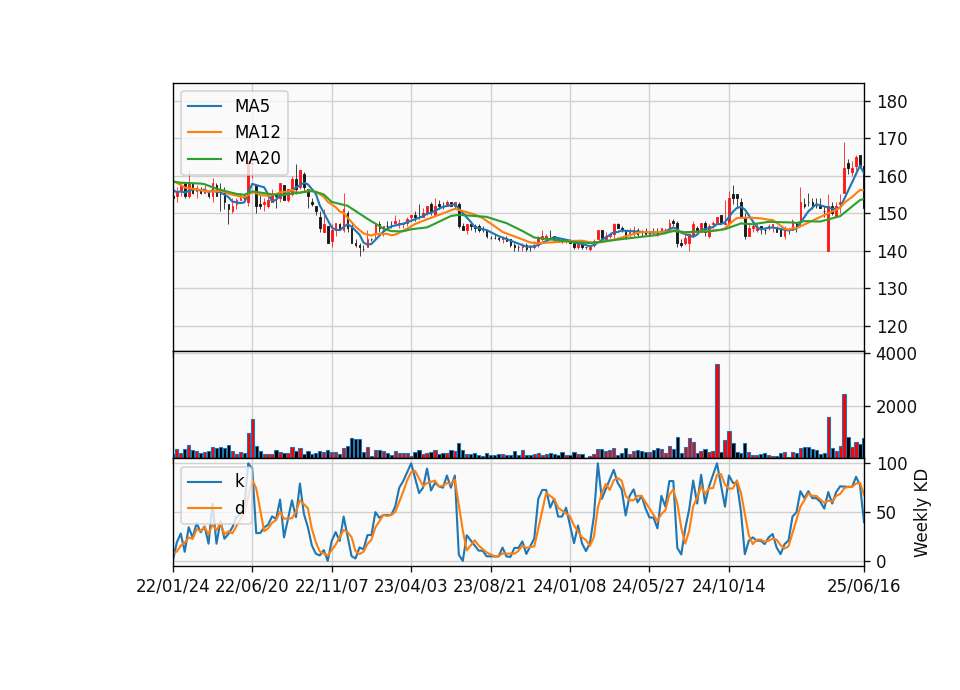Click the 25/06/16 date tick label
The image size is (960, 690).
pyautogui.click(x=864, y=587)
